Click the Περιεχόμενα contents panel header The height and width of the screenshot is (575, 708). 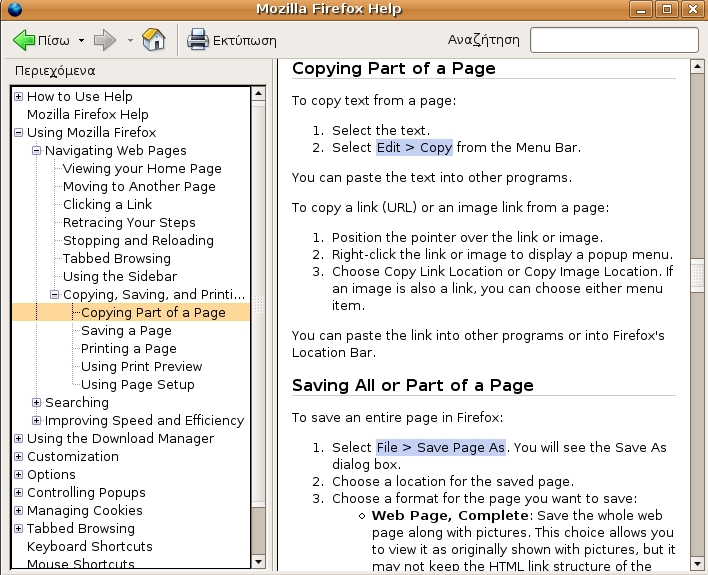55,71
